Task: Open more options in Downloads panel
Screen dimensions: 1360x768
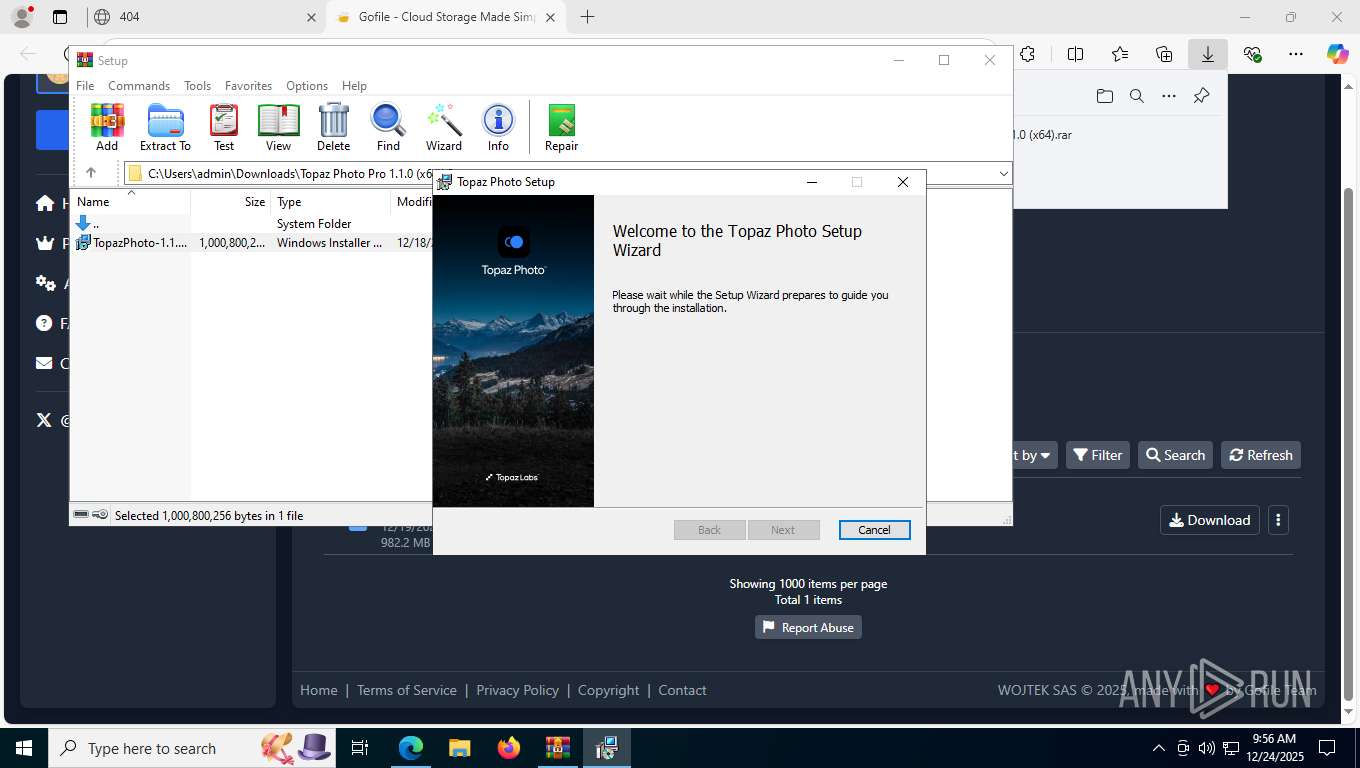Action: [1168, 96]
